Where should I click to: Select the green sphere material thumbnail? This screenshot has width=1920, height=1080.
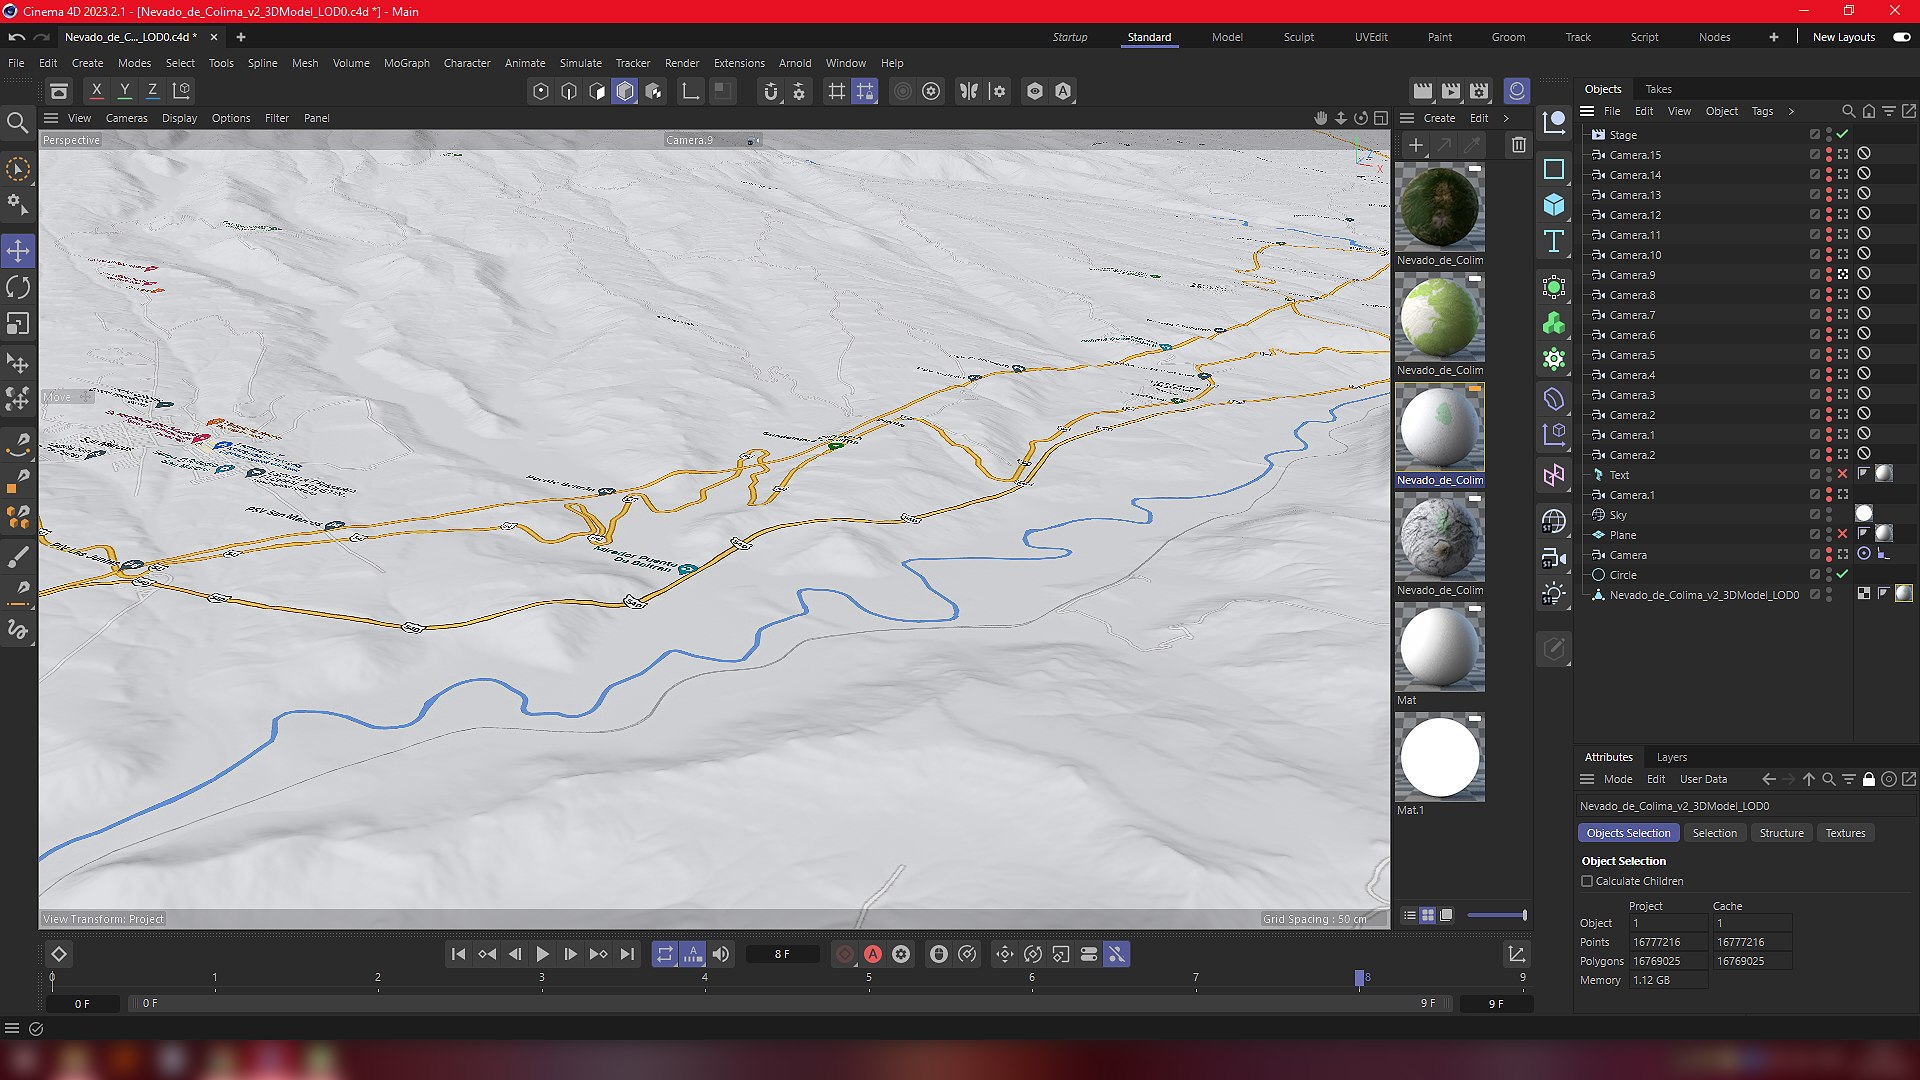(x=1439, y=317)
